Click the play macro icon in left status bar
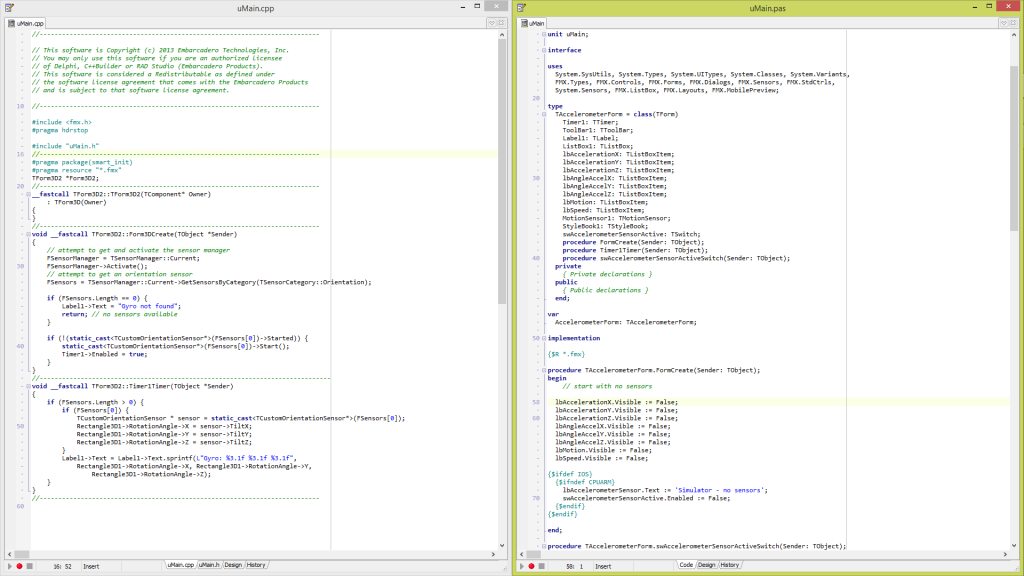Image resolution: width=1024 pixels, height=576 pixels. [x=10, y=566]
